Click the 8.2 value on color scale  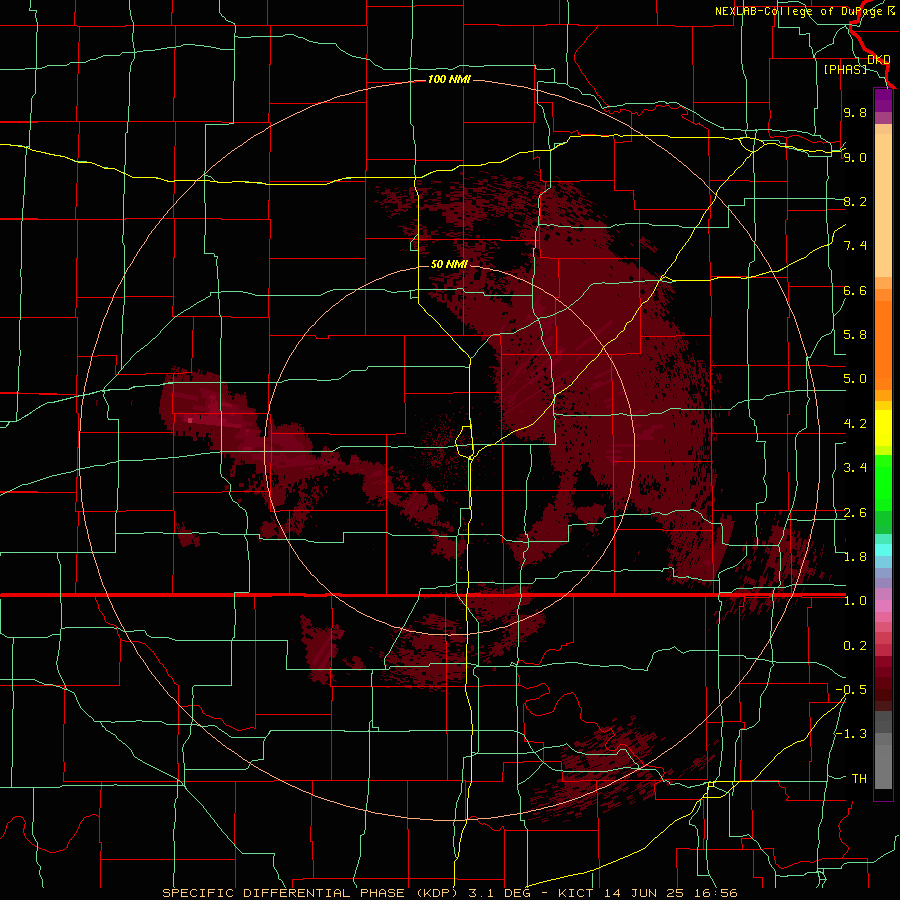coord(855,201)
